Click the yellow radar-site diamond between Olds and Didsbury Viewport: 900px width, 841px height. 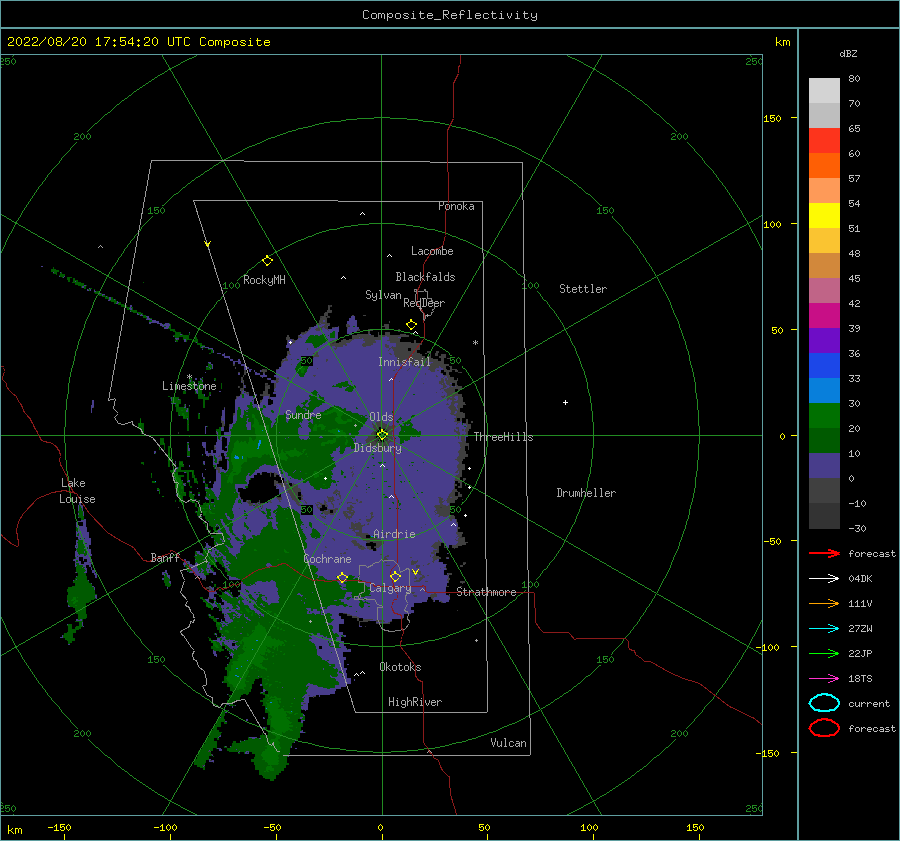[382, 435]
